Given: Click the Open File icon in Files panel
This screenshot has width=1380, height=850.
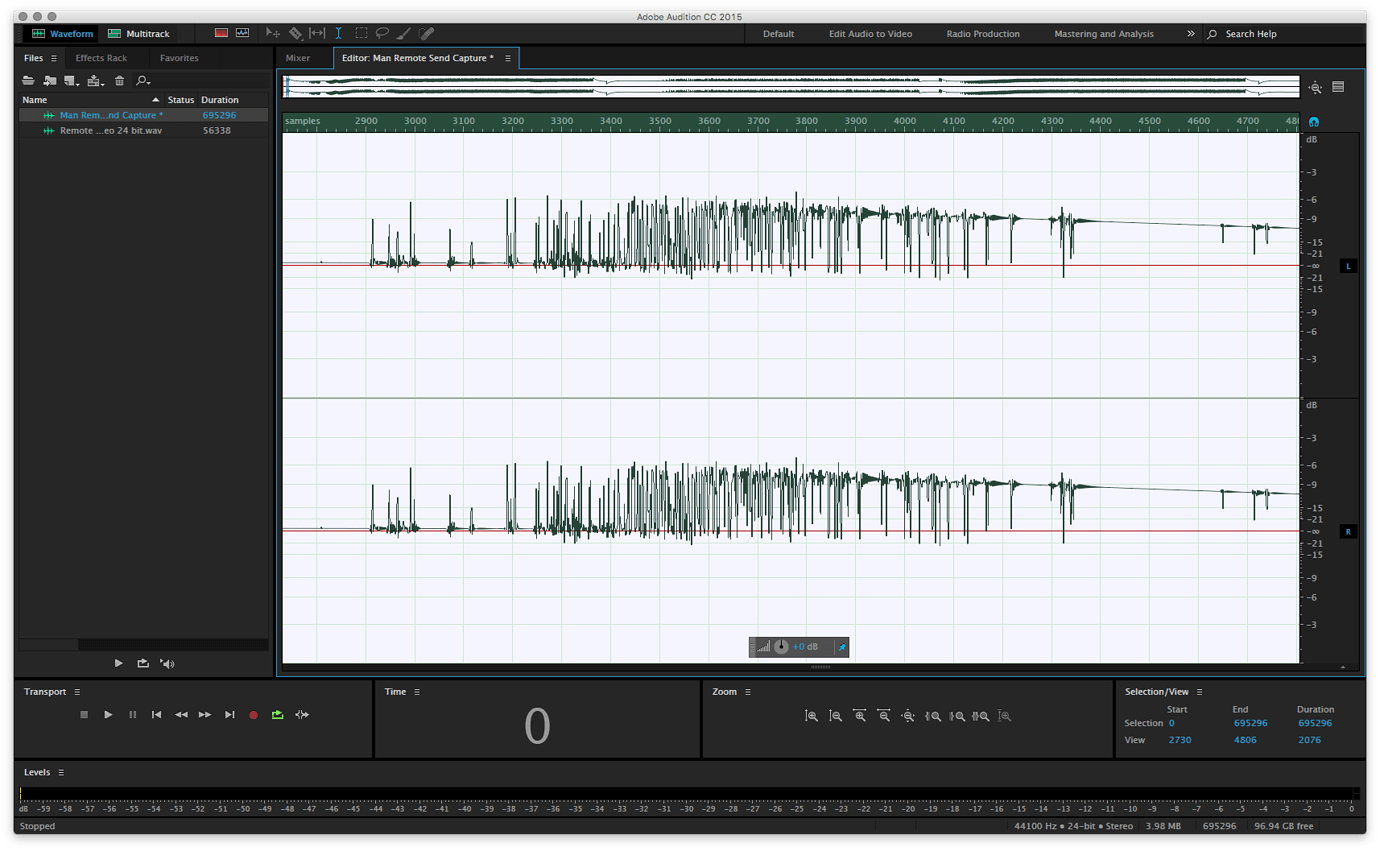Looking at the screenshot, I should 27,80.
